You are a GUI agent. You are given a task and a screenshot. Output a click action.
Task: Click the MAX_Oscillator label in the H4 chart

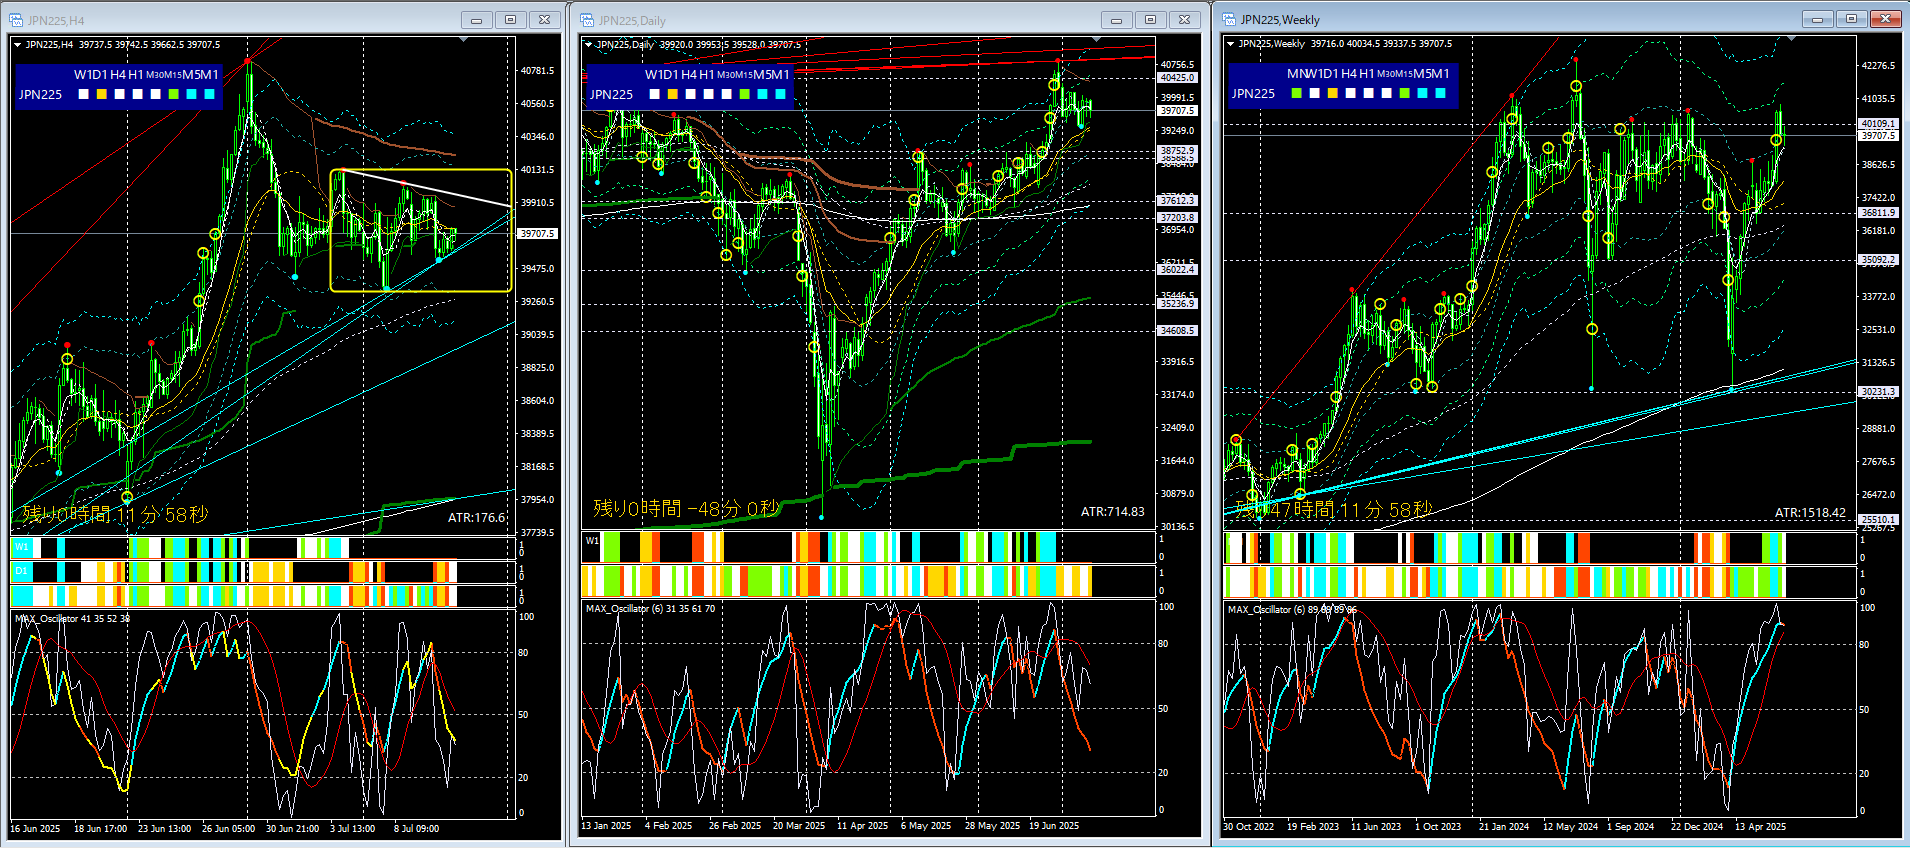[x=72, y=619]
